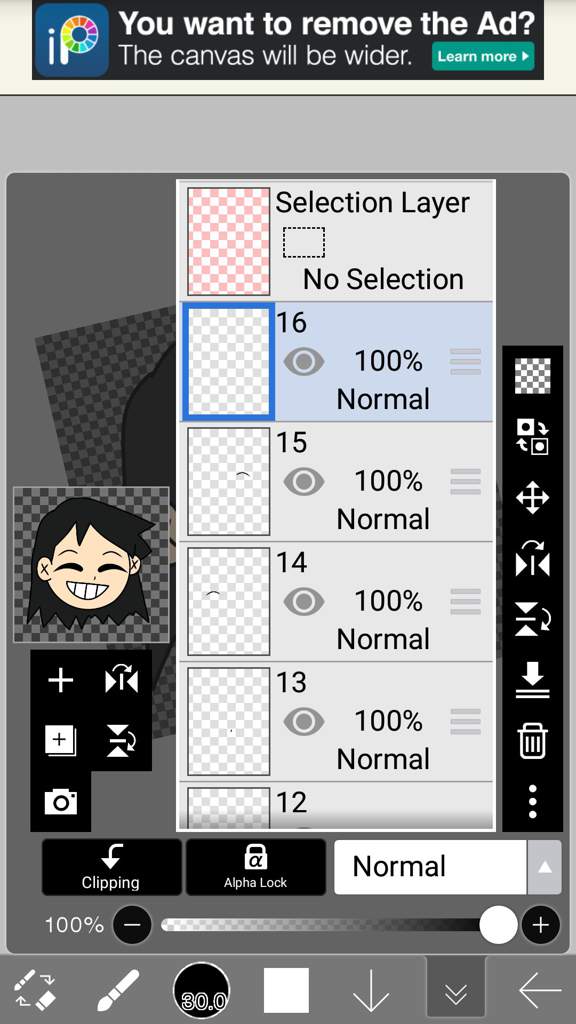Click the opacity slider handle
Viewport: 576px width, 1024px height.
[x=498, y=925]
